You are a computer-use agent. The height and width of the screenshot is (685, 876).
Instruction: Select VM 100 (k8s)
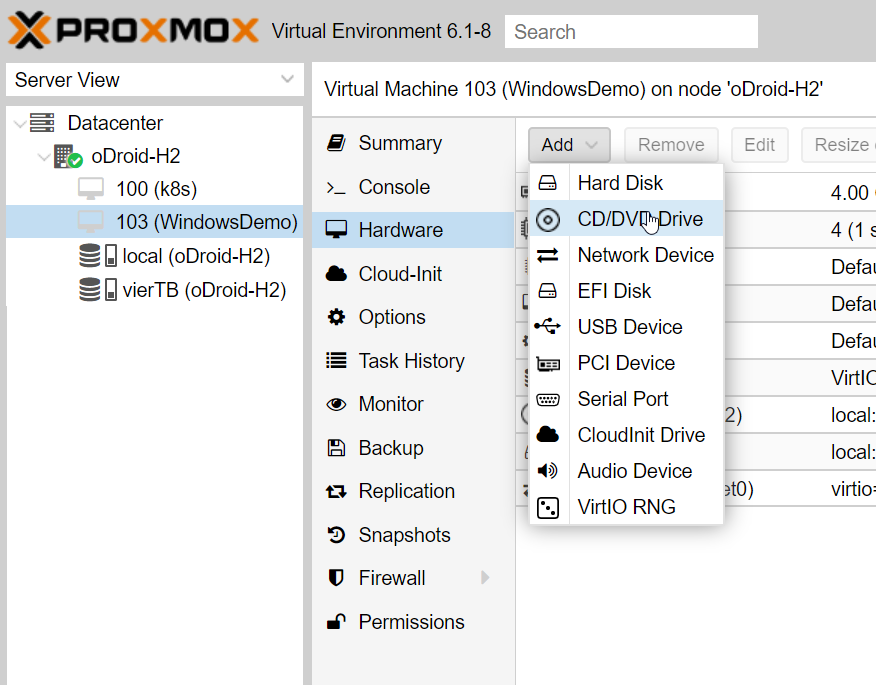click(x=156, y=189)
